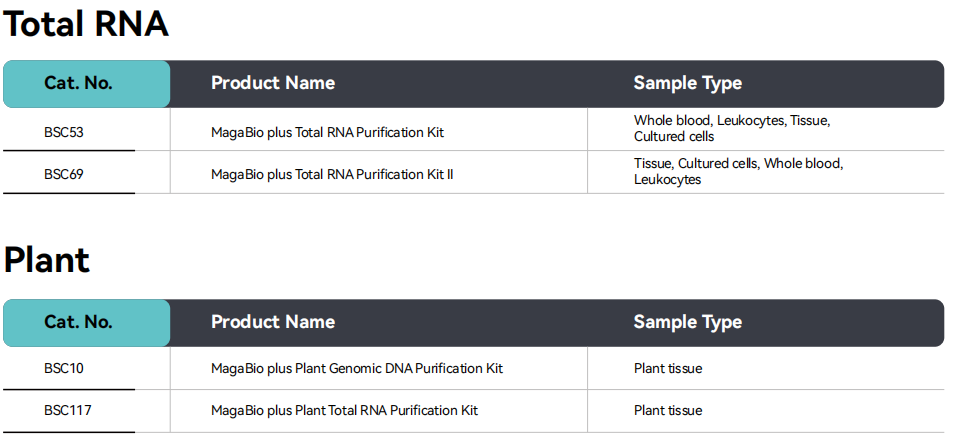Select catalog number BSC10
Viewport: 963px width, 448px height.
coord(64,368)
